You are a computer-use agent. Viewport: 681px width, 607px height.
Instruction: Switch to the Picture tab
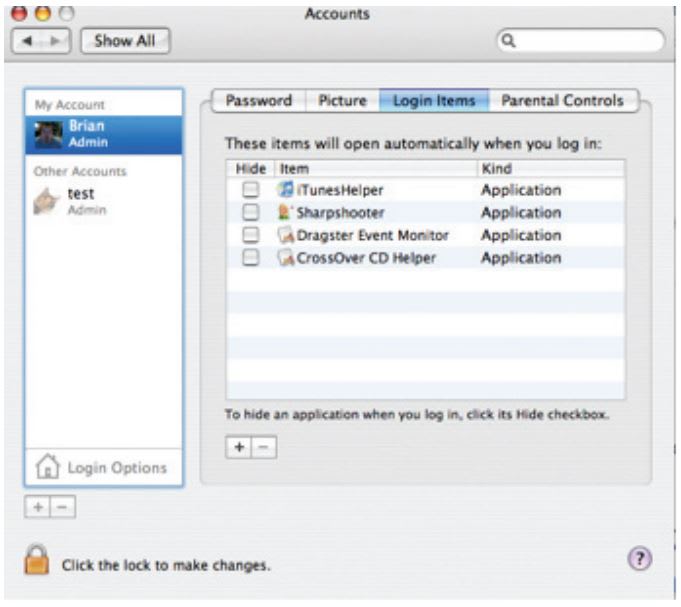tap(343, 101)
